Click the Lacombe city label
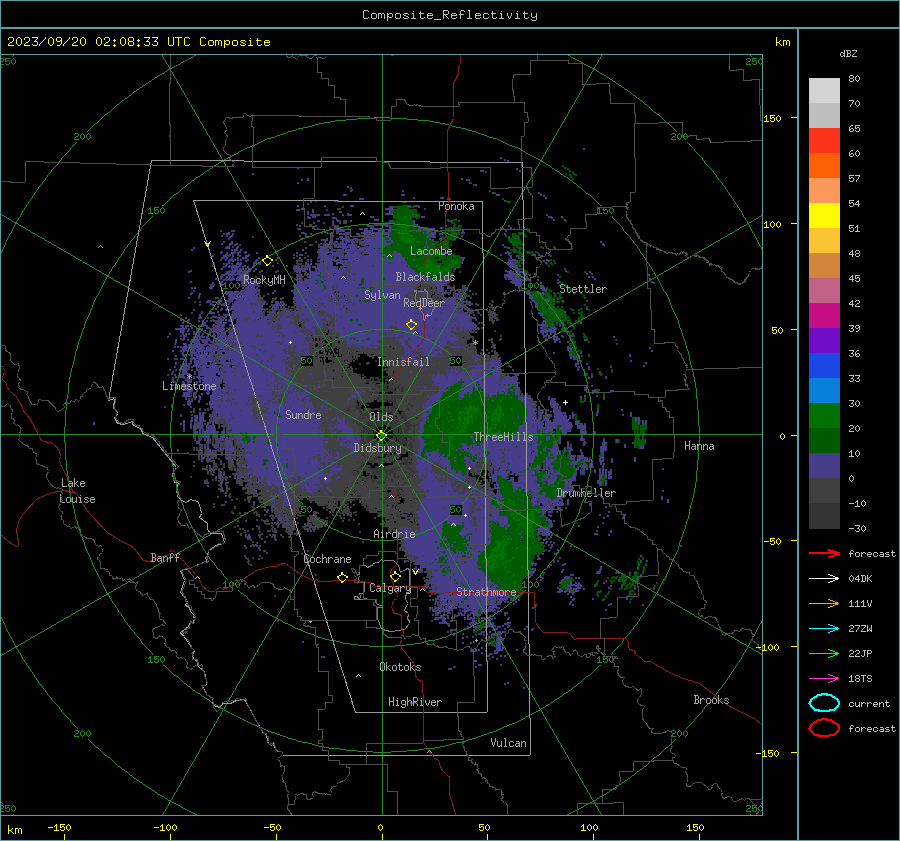Viewport: 900px width, 841px height. [431, 251]
